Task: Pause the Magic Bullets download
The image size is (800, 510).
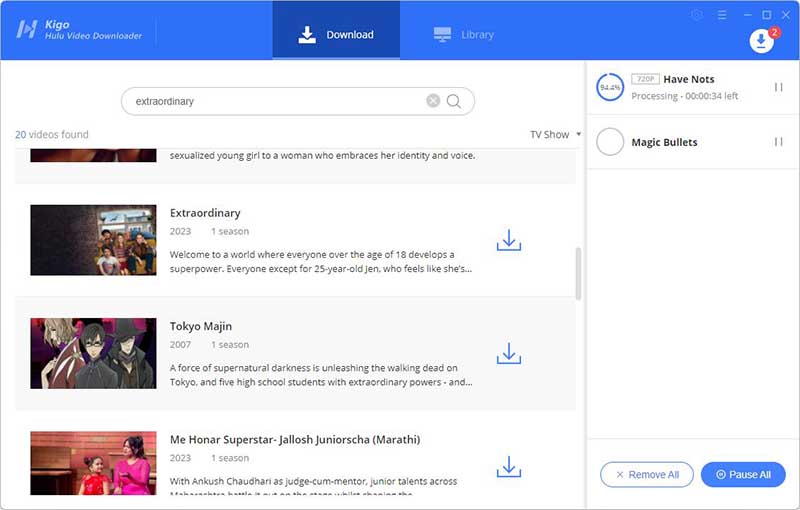Action: click(779, 142)
